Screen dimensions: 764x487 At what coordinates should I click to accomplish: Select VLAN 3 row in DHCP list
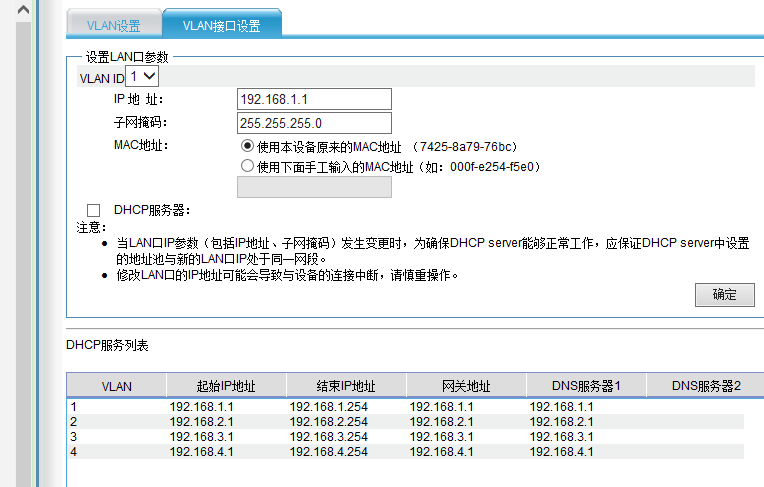405,437
